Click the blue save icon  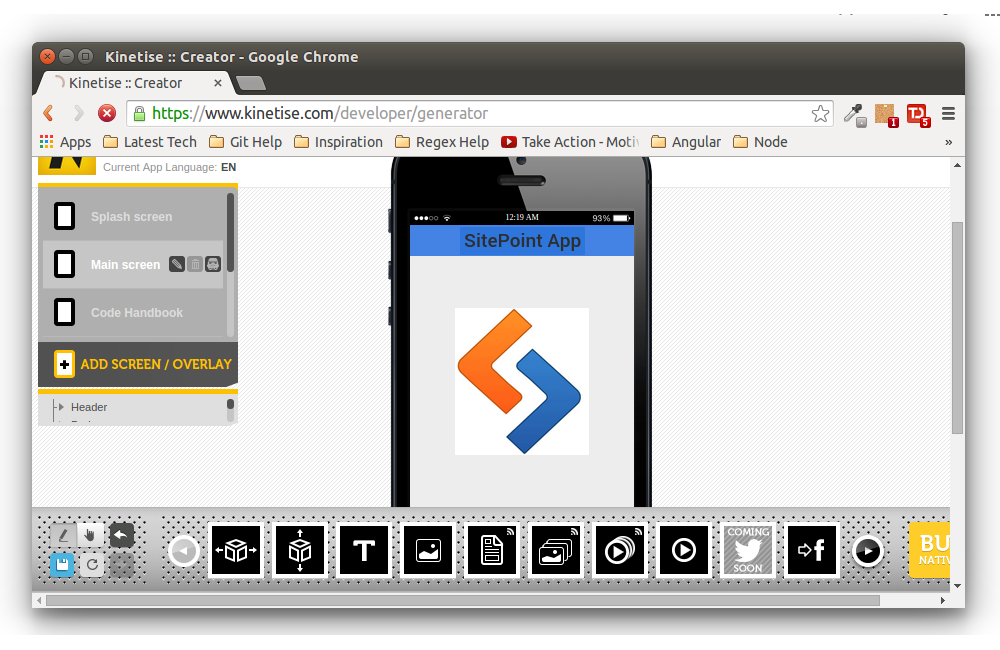[62, 565]
